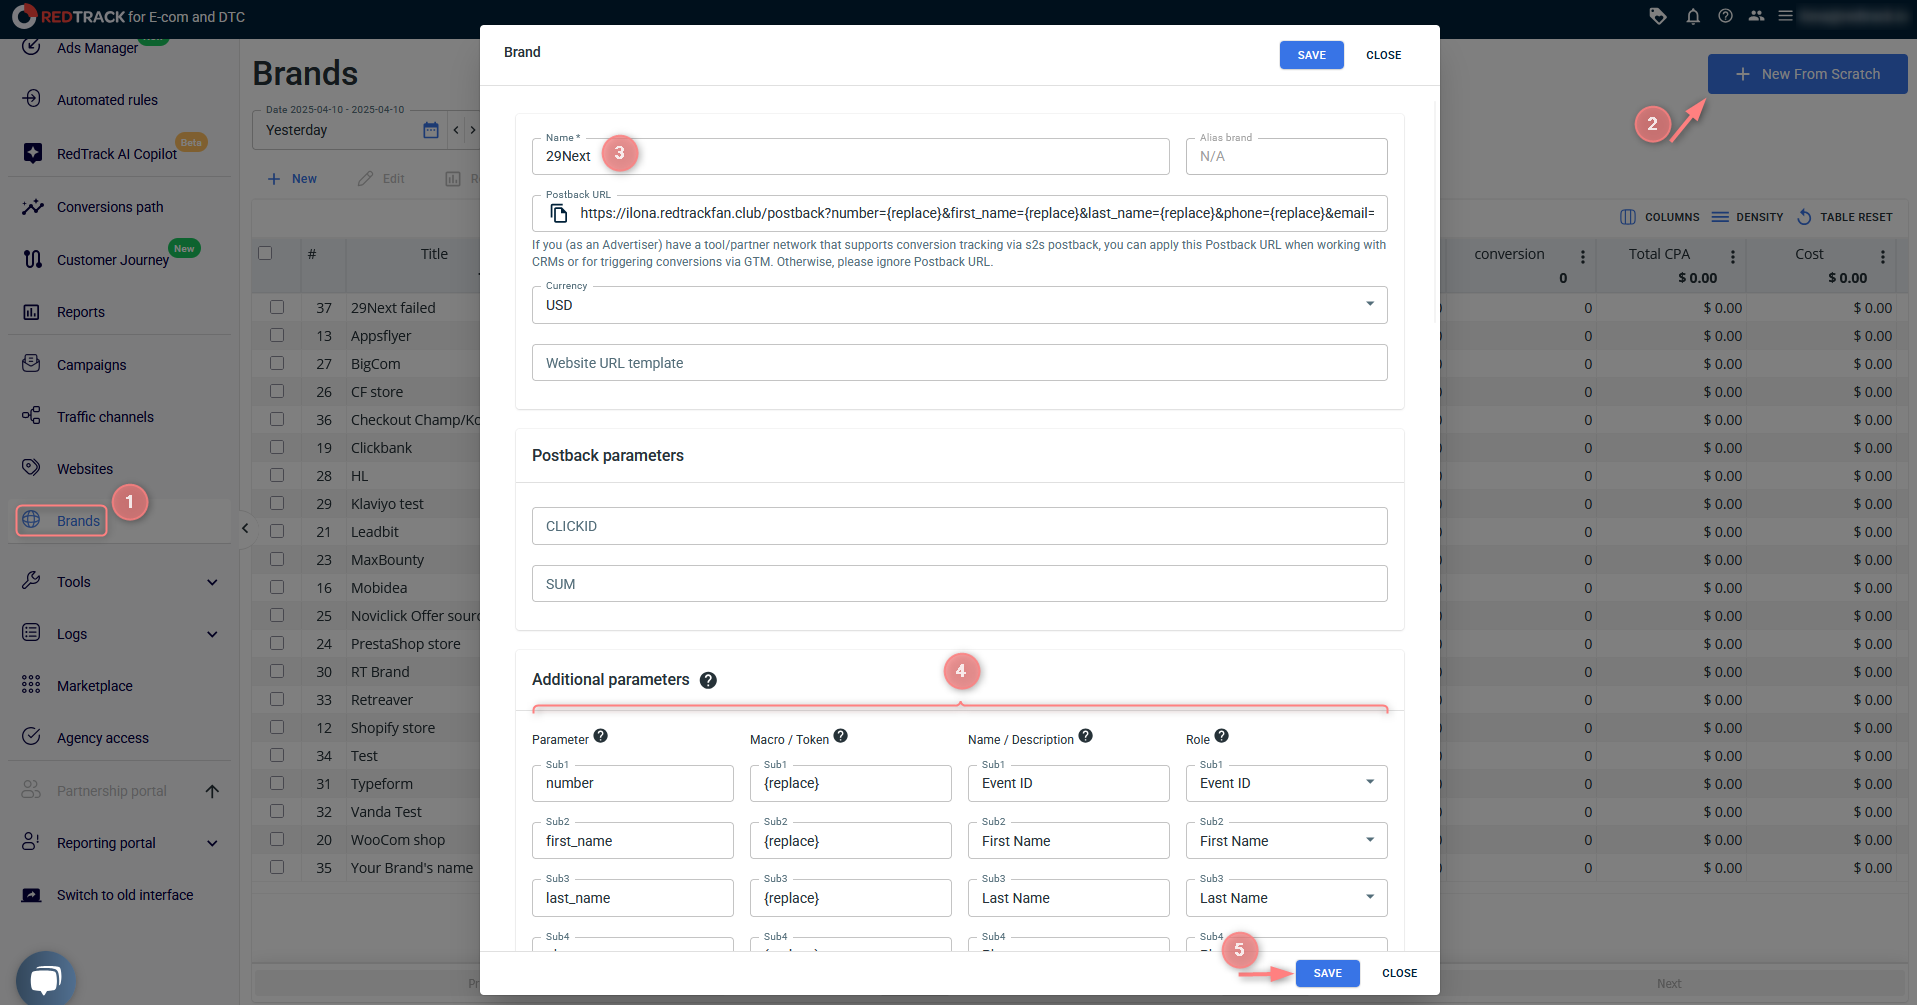Click the Edit pencil toolbar item
The height and width of the screenshot is (1005, 1917).
pos(381,179)
